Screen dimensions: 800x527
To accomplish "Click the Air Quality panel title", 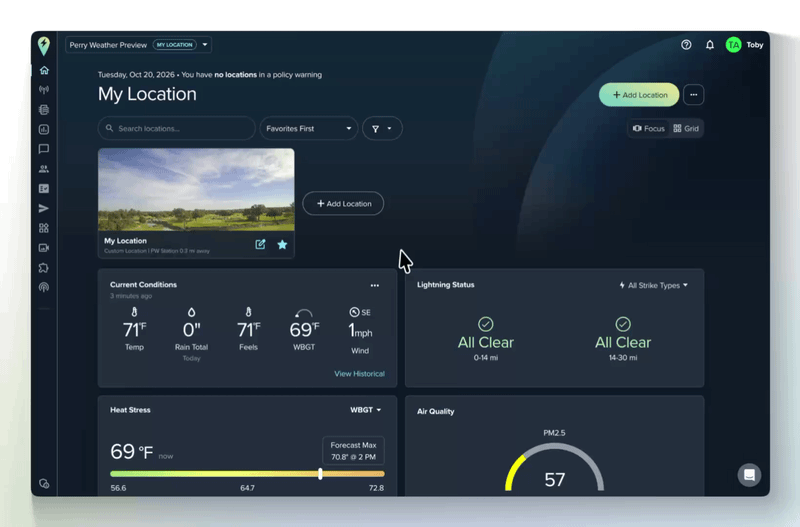I will [x=436, y=411].
